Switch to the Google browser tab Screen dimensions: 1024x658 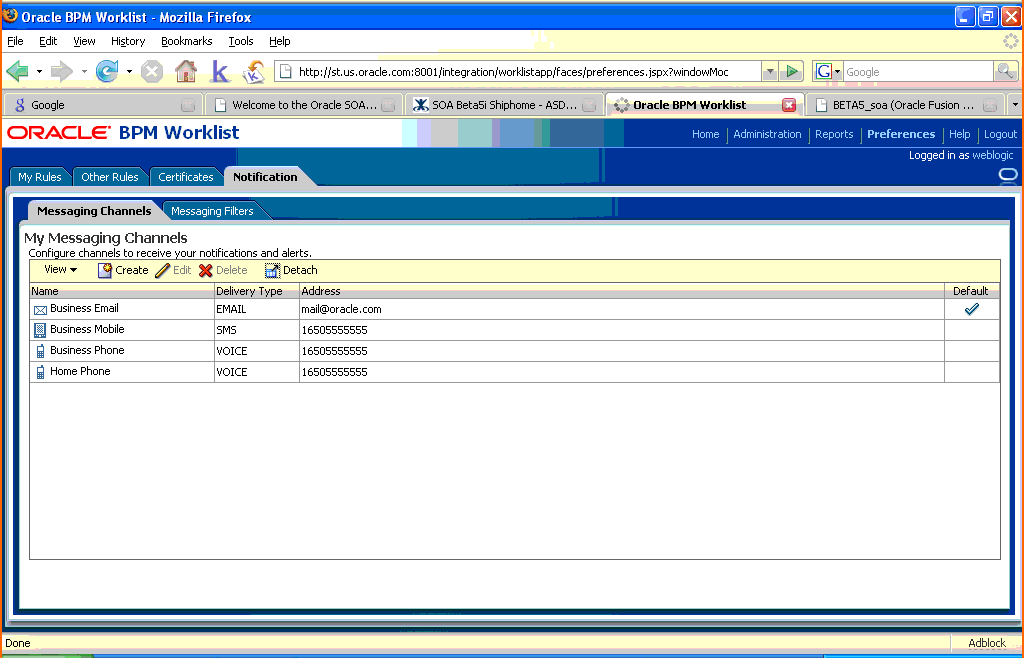(x=101, y=104)
